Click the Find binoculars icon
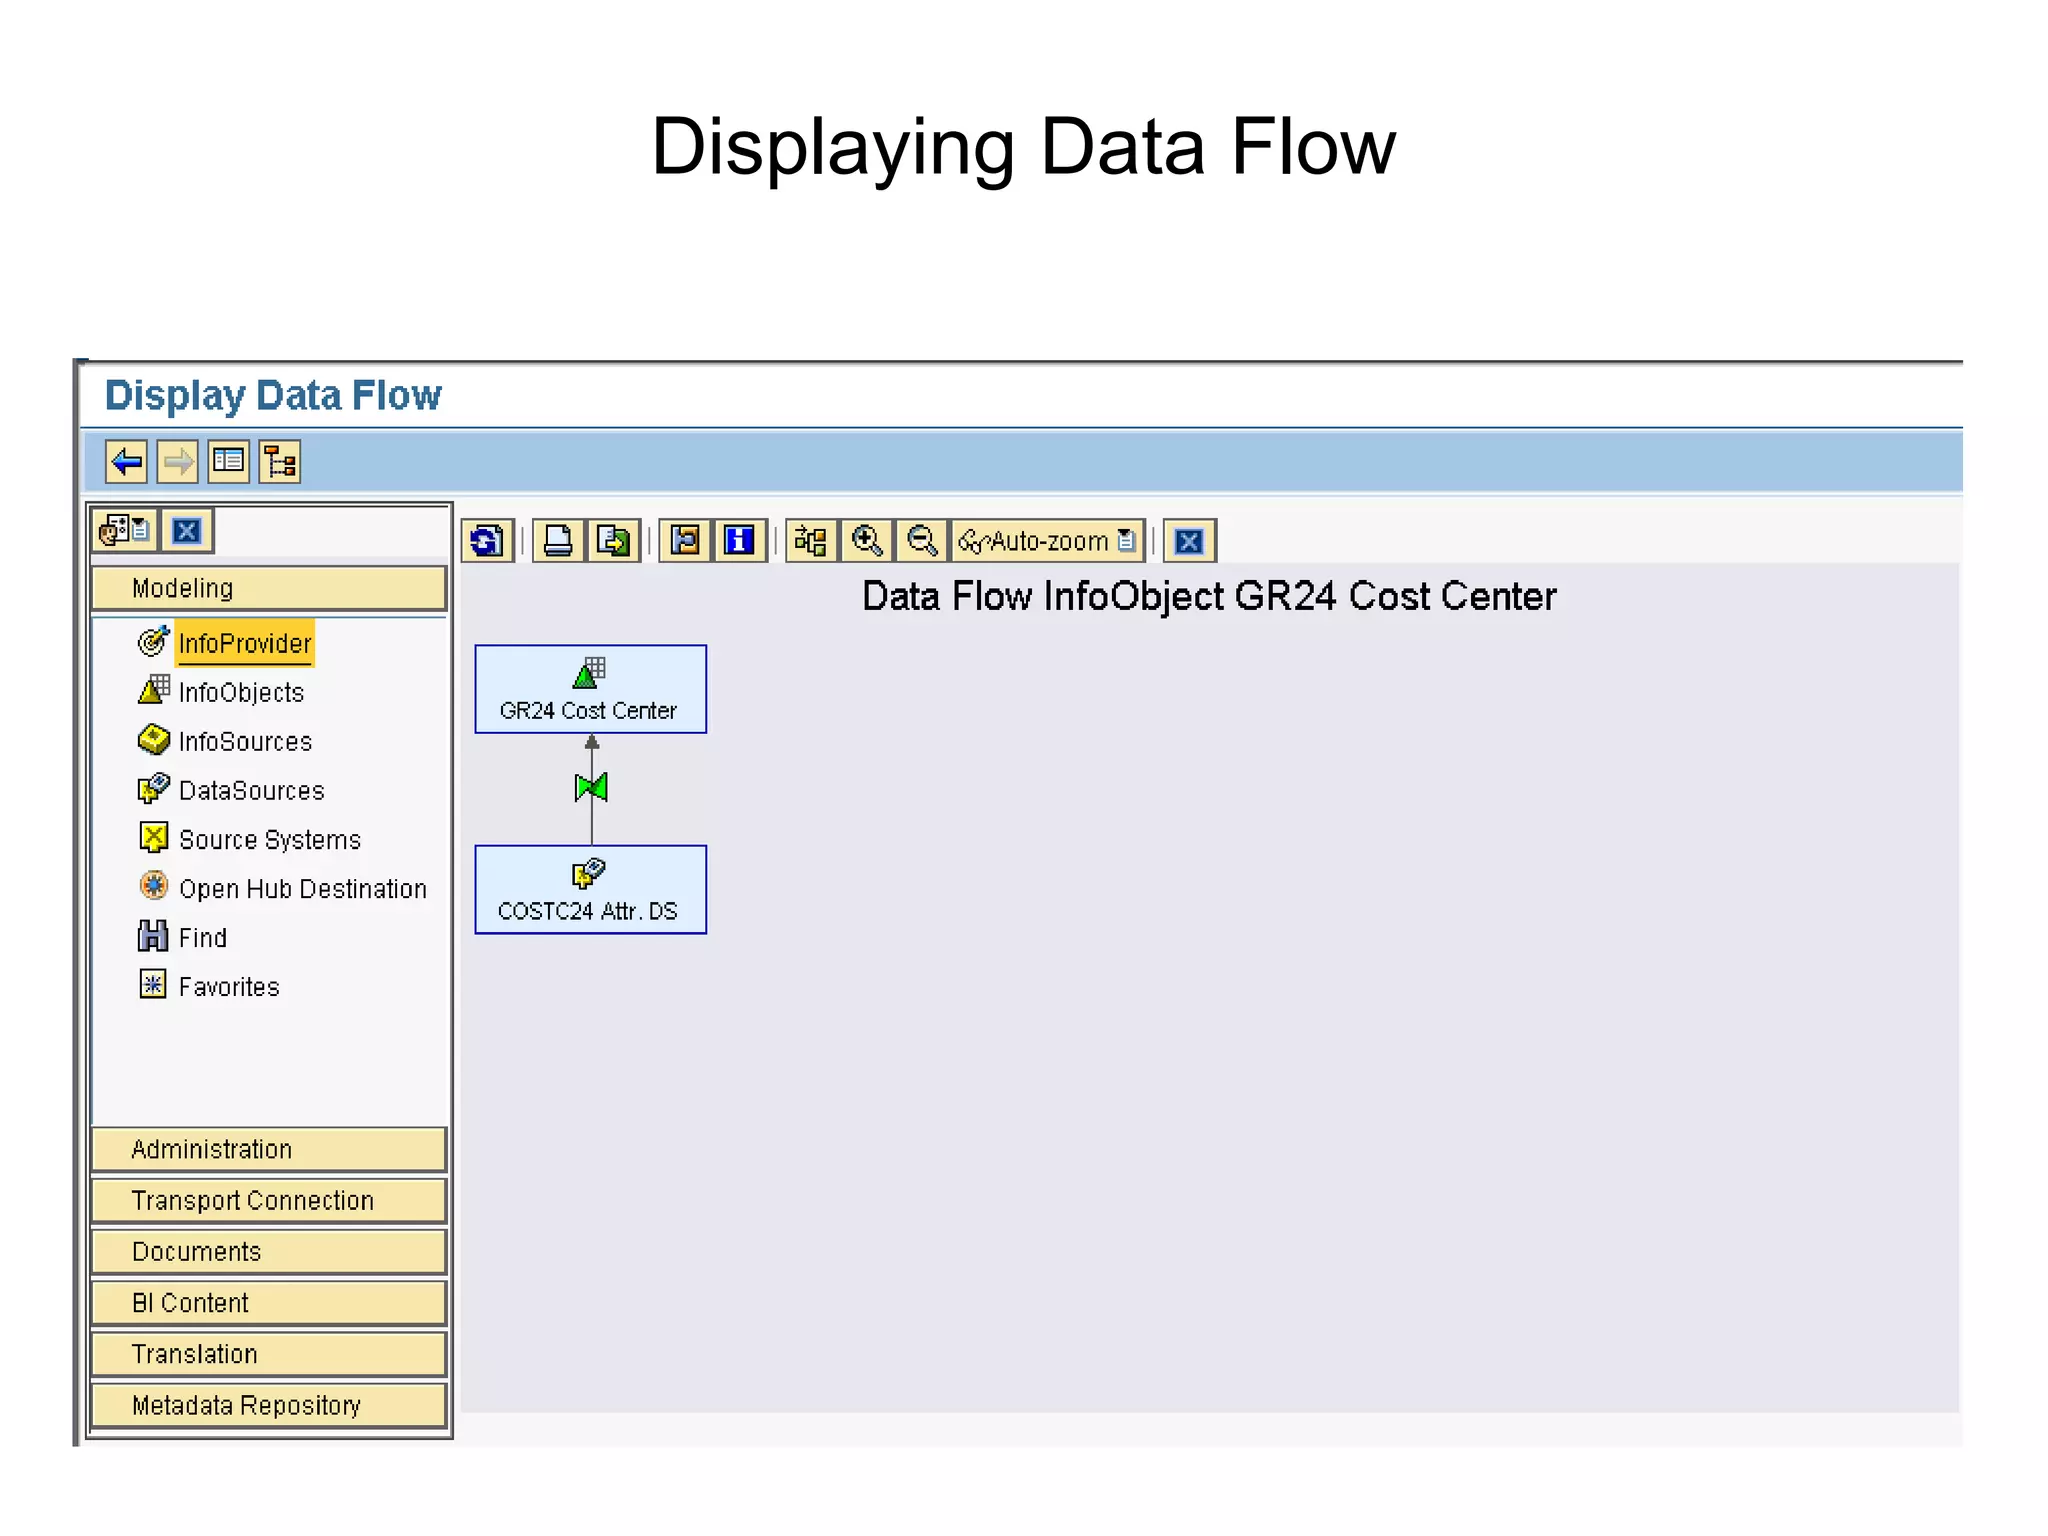Viewport: 2048px width, 1536px height. tap(153, 936)
